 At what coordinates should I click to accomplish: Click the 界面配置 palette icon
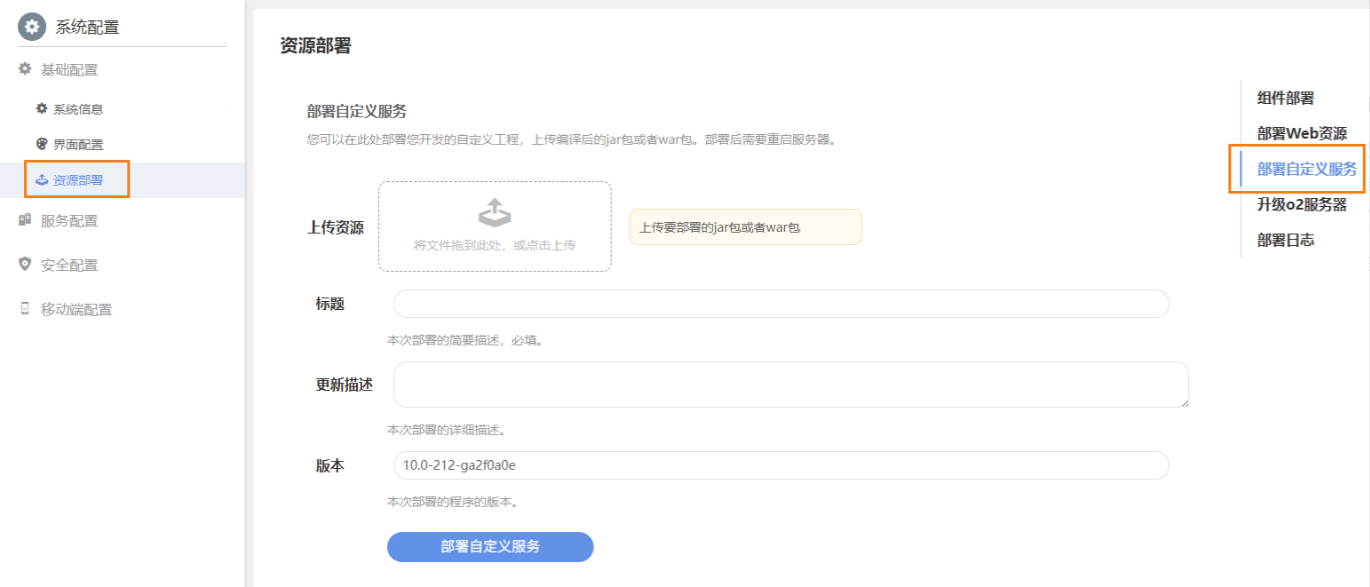coord(42,145)
